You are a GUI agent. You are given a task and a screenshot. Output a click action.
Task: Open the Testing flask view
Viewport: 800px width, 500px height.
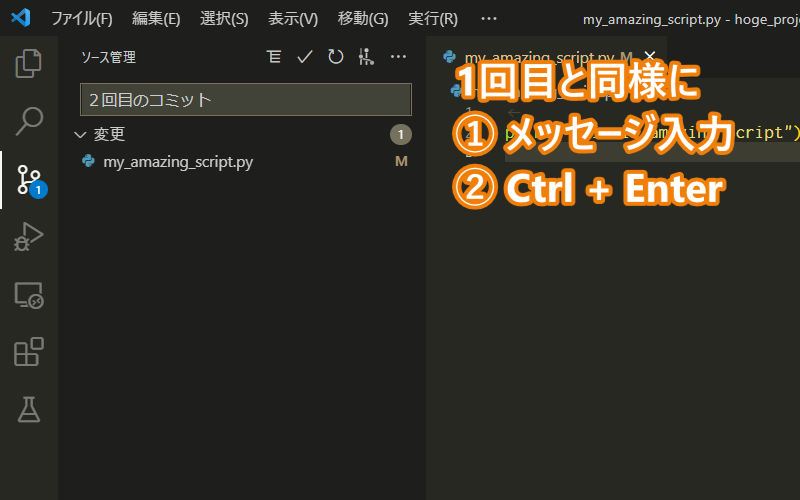click(x=29, y=409)
